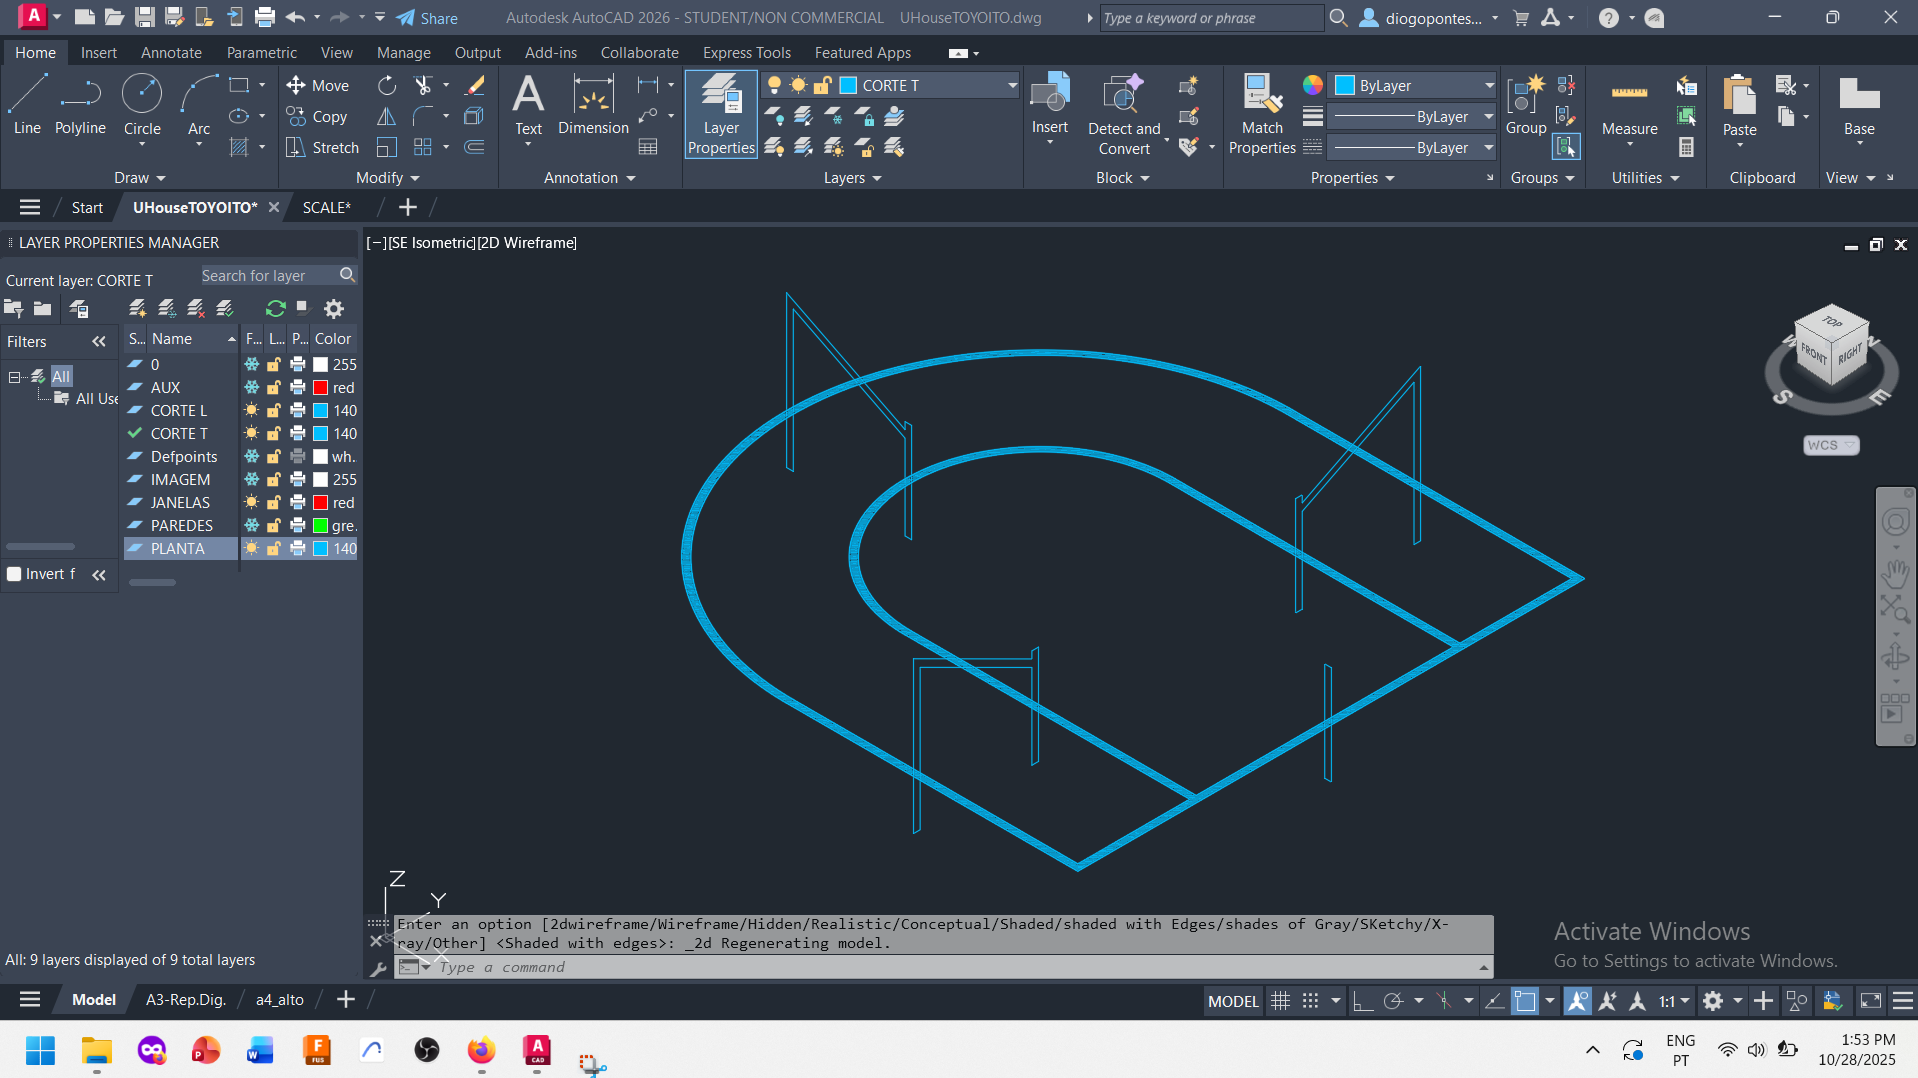This screenshot has width=1918, height=1078.
Task: Open the Dimension annotation tool
Action: click(x=593, y=105)
